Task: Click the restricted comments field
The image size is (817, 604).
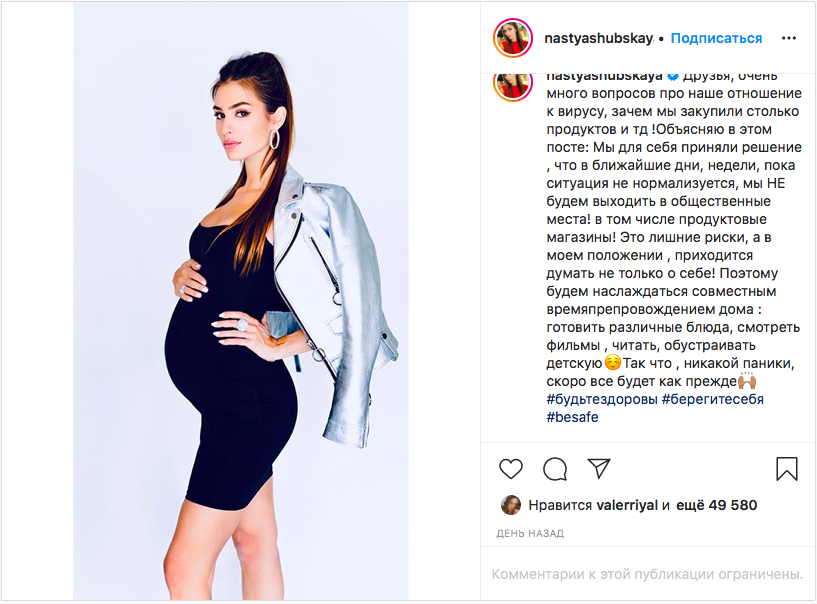Action: 647,574
